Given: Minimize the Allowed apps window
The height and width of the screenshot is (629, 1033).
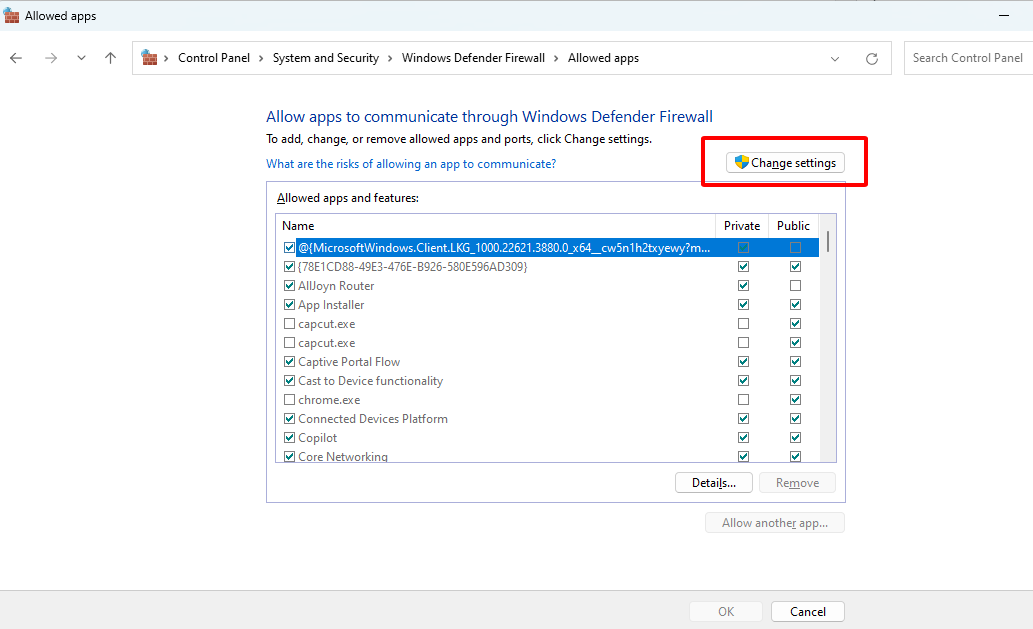Looking at the screenshot, I should (x=1004, y=15).
